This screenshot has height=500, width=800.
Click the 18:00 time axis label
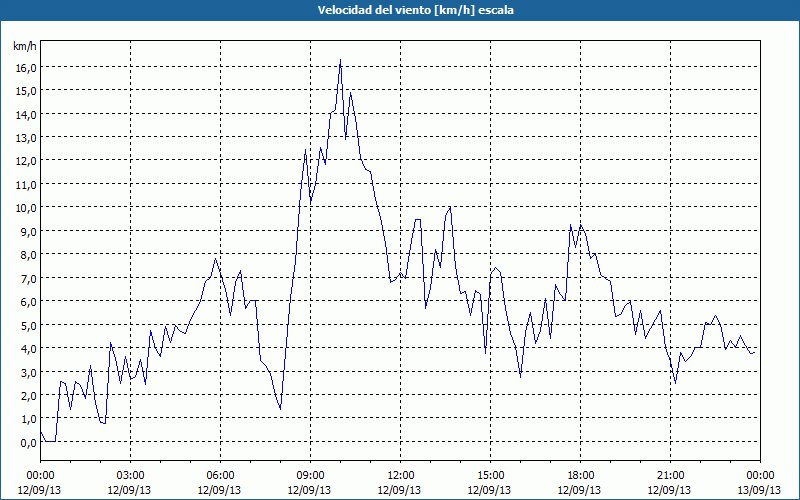pos(581,476)
